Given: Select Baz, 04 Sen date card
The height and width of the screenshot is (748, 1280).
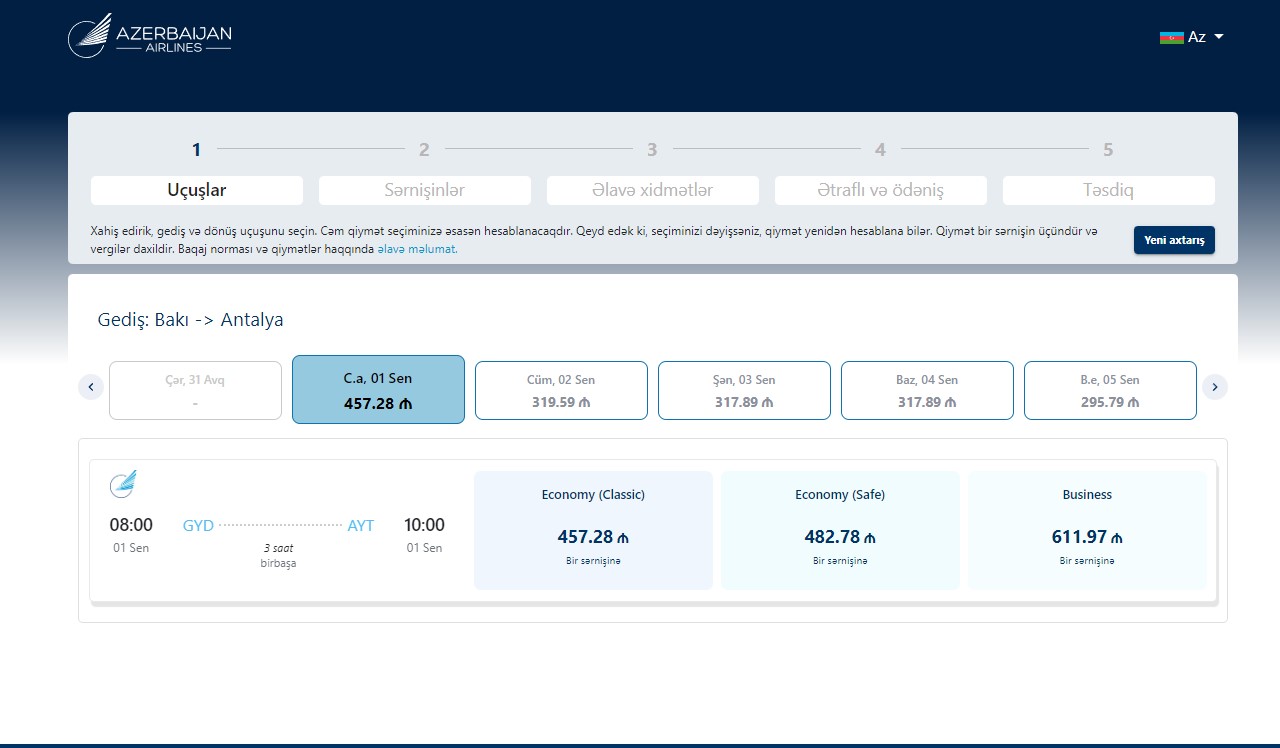Looking at the screenshot, I should (x=927, y=390).
